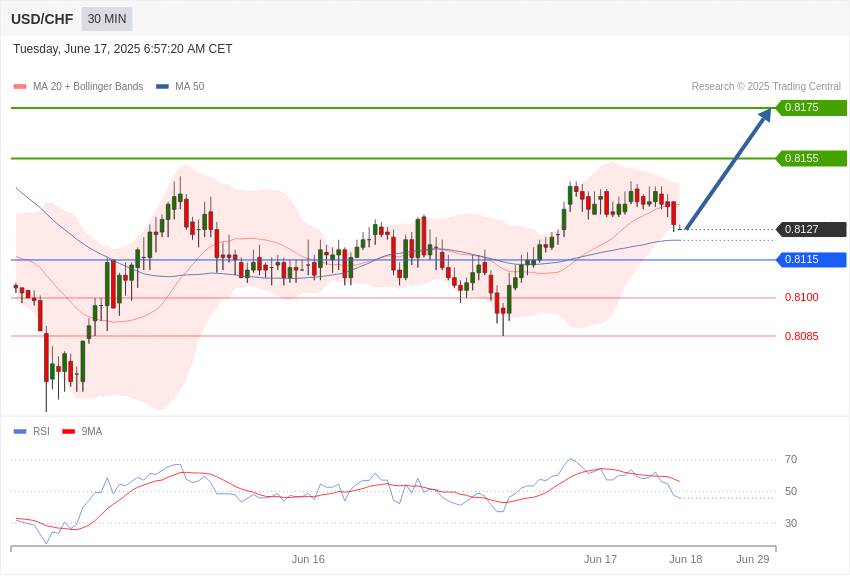
Task: Click the MA 50 legend swatch
Action: tap(162, 86)
